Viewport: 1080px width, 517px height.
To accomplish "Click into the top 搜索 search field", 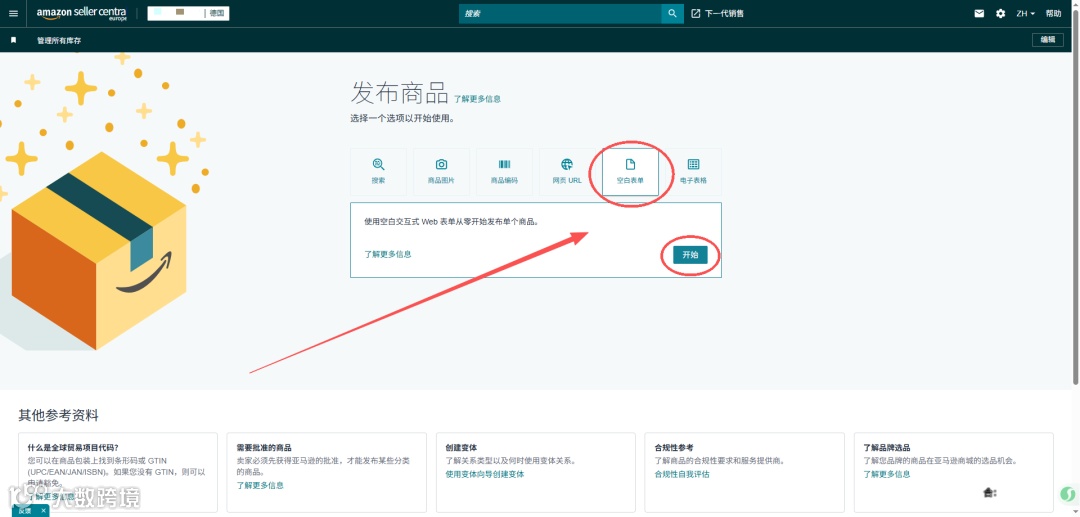I will (x=560, y=14).
